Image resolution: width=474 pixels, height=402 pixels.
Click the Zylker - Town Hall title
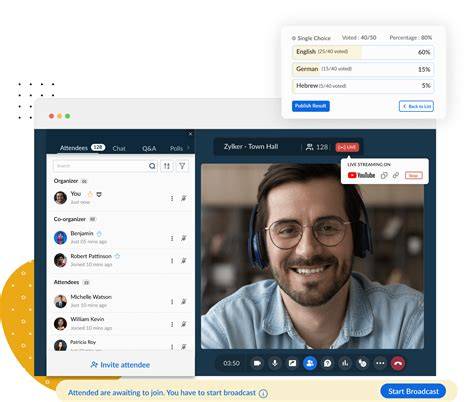[251, 147]
